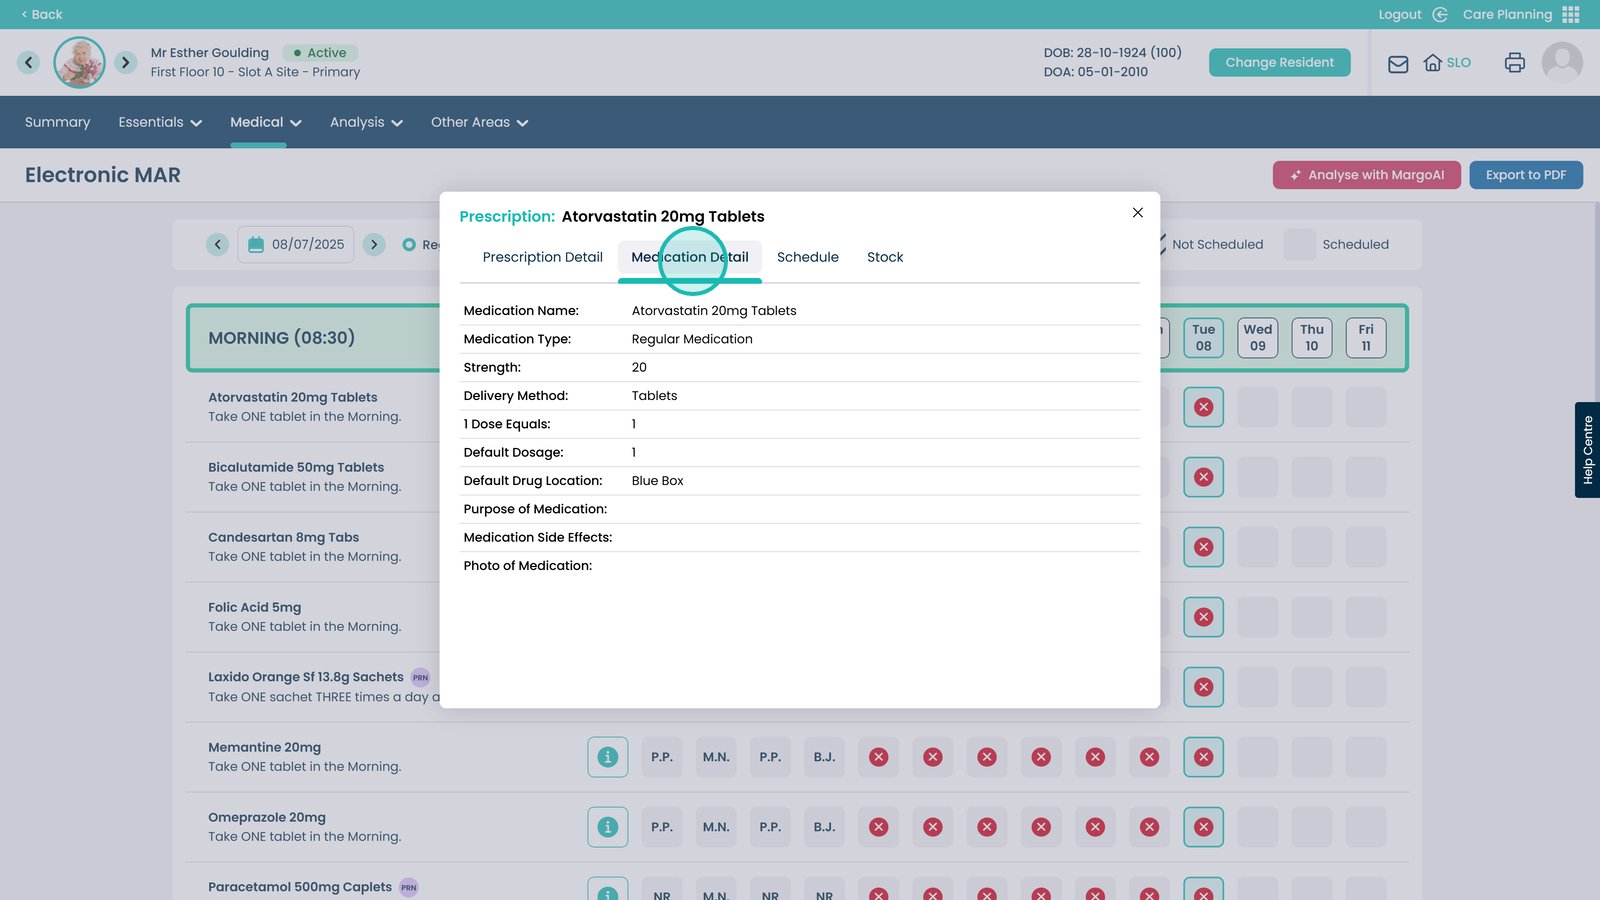The image size is (1600, 900).
Task: Click Tuesday red cross status for Atorvastatin
Action: click(x=1203, y=407)
